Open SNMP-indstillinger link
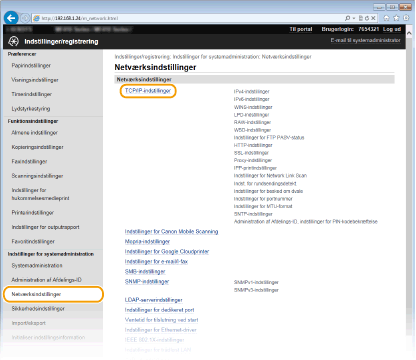The height and width of the screenshot is (360, 416). pyautogui.click(x=147, y=281)
